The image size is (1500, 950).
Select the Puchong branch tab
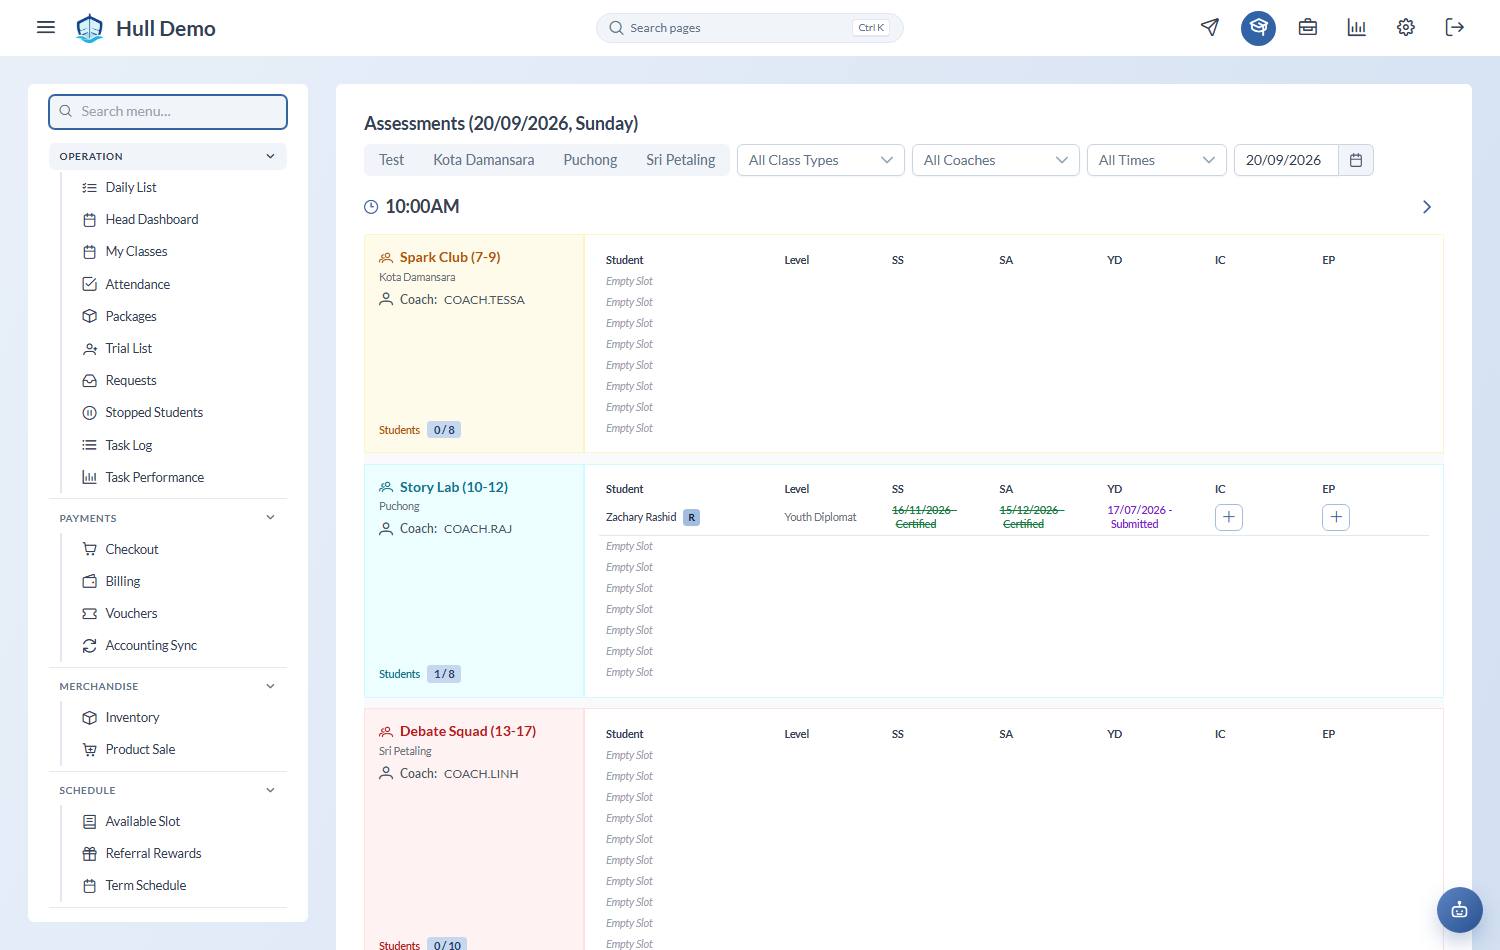[x=590, y=160]
